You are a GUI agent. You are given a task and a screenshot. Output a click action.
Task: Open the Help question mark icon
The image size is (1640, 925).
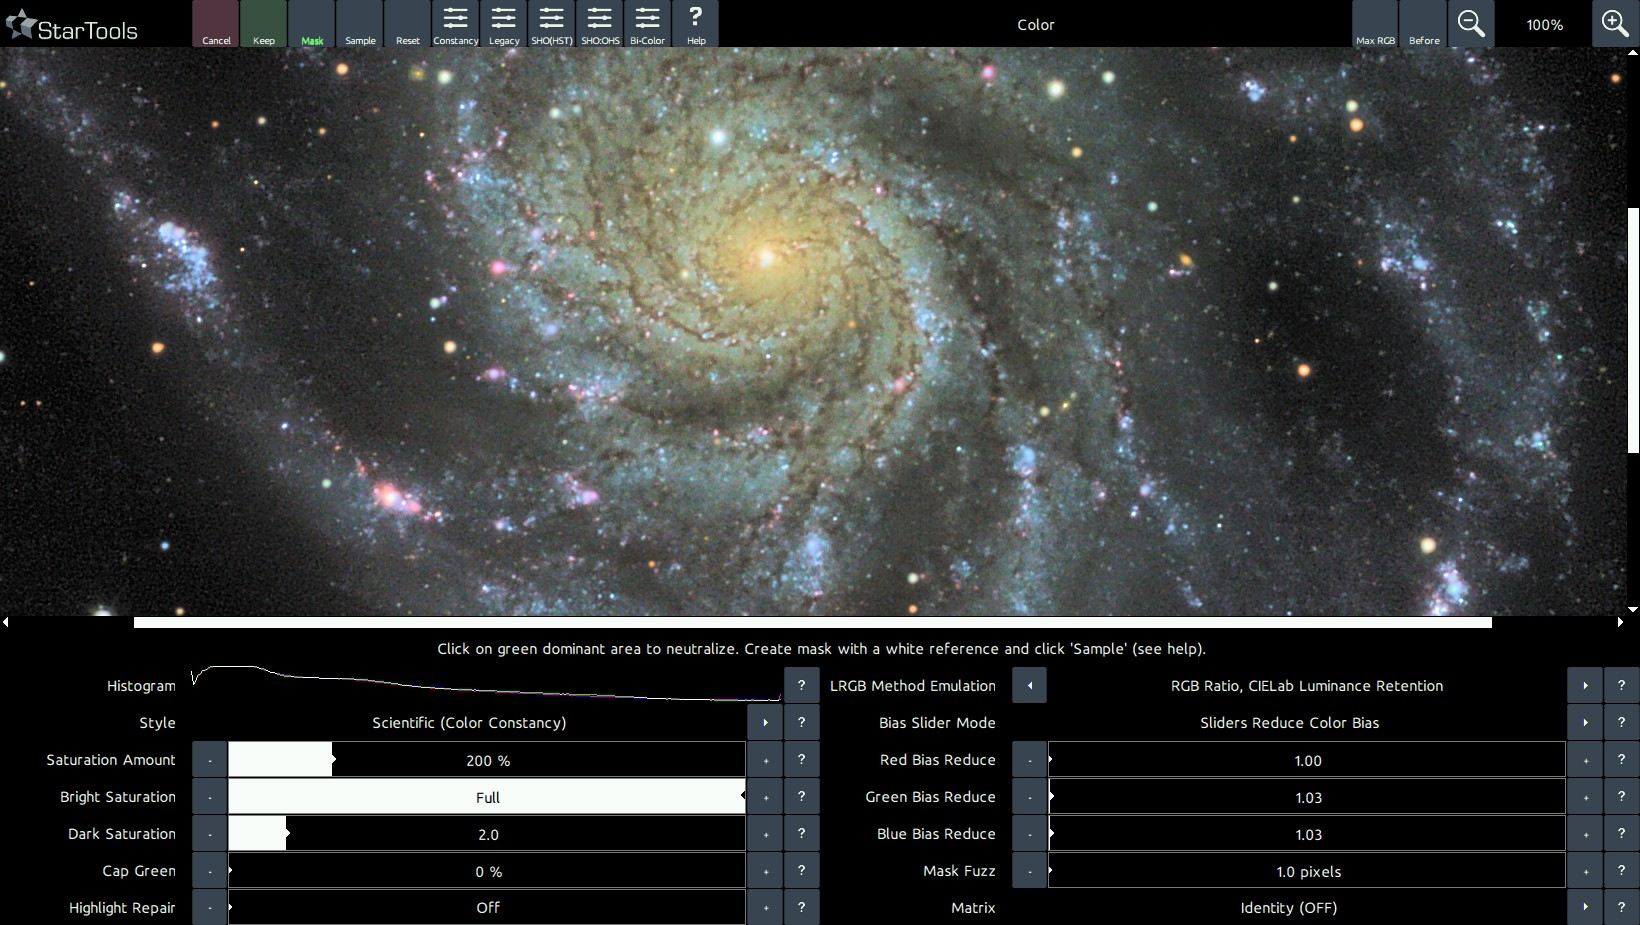click(696, 24)
